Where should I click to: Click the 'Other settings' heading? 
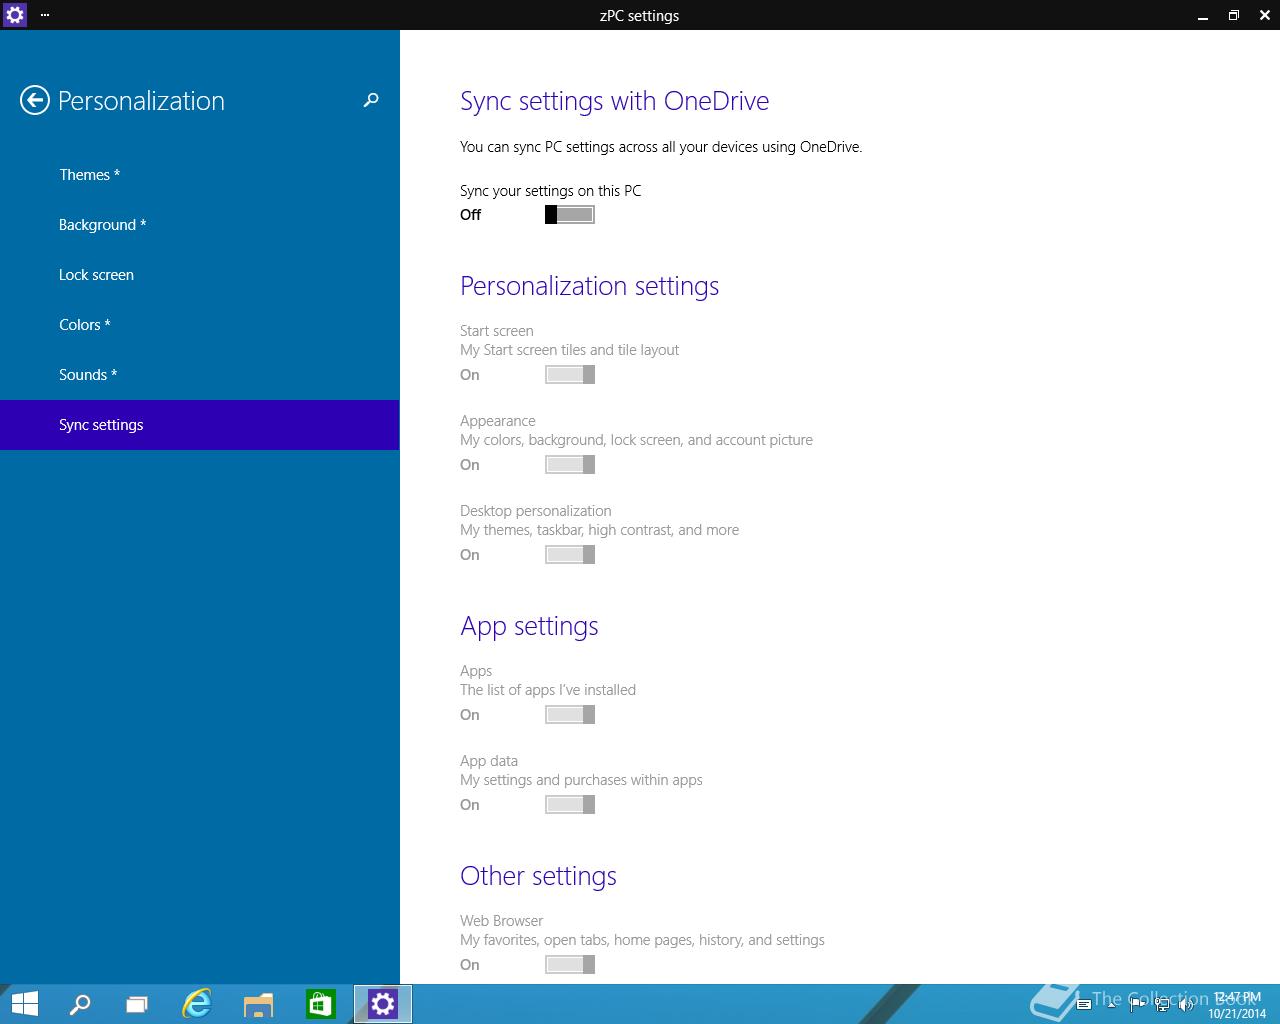tap(538, 876)
